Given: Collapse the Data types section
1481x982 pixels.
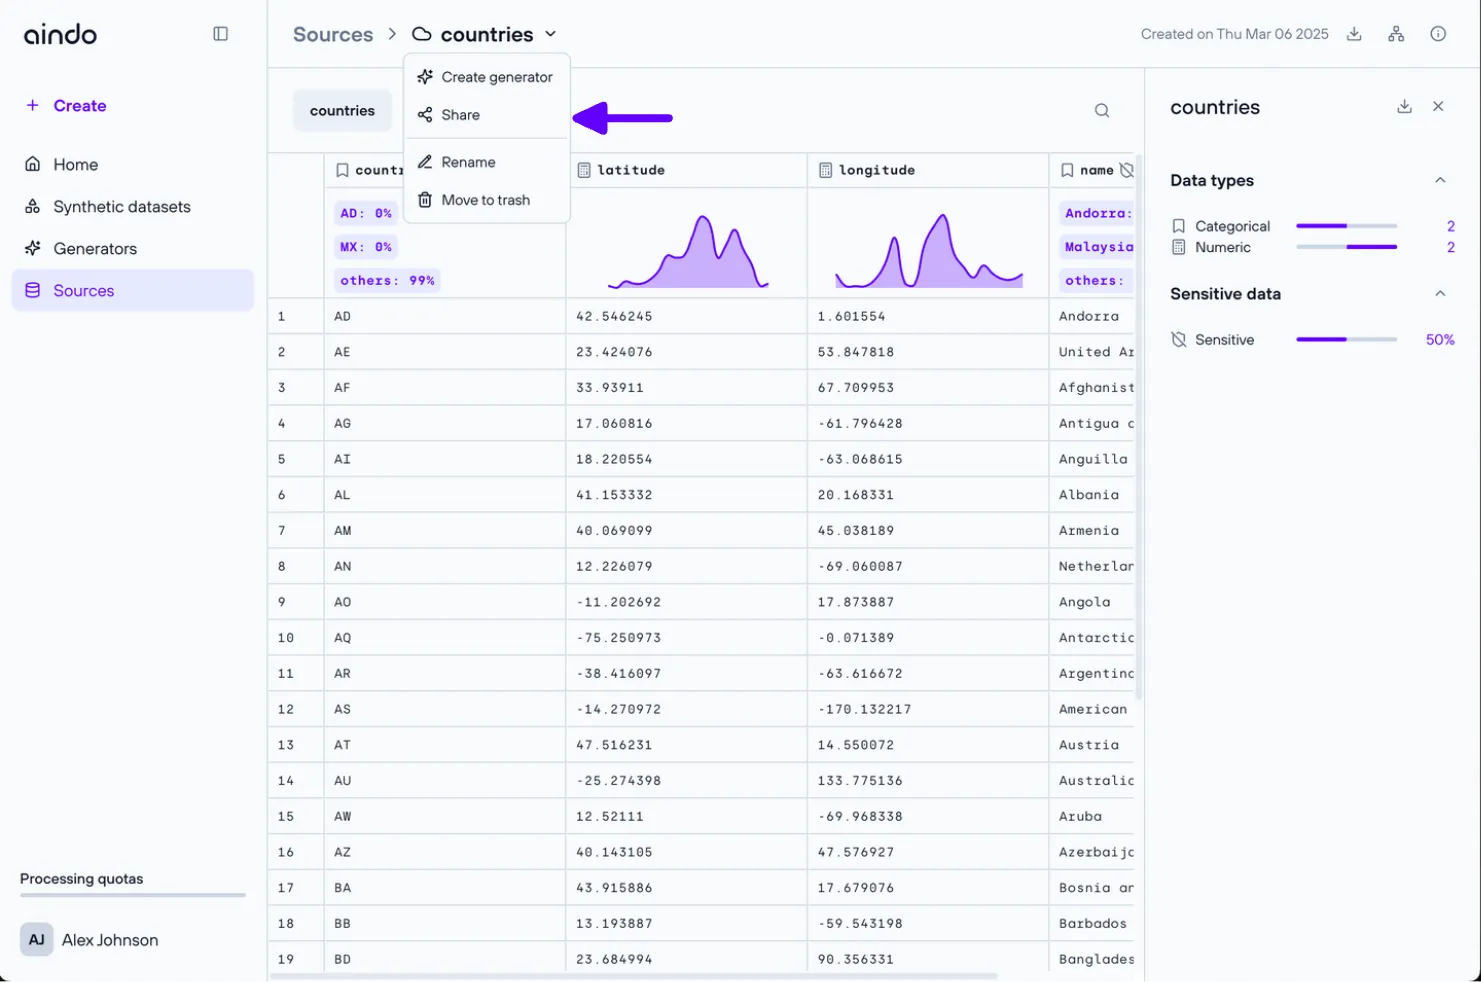Looking at the screenshot, I should click(1440, 181).
